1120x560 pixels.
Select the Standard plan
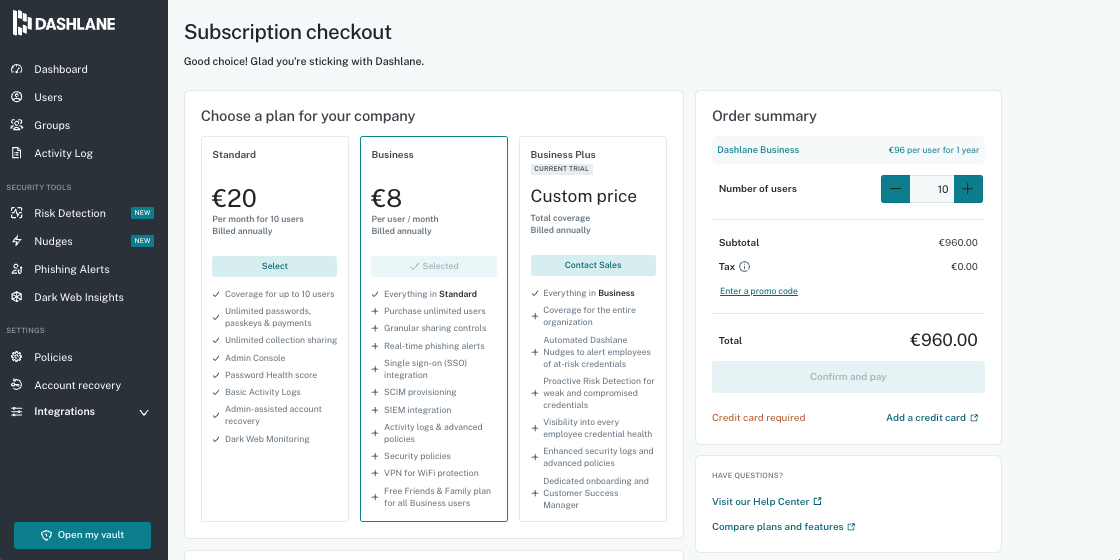[274, 266]
